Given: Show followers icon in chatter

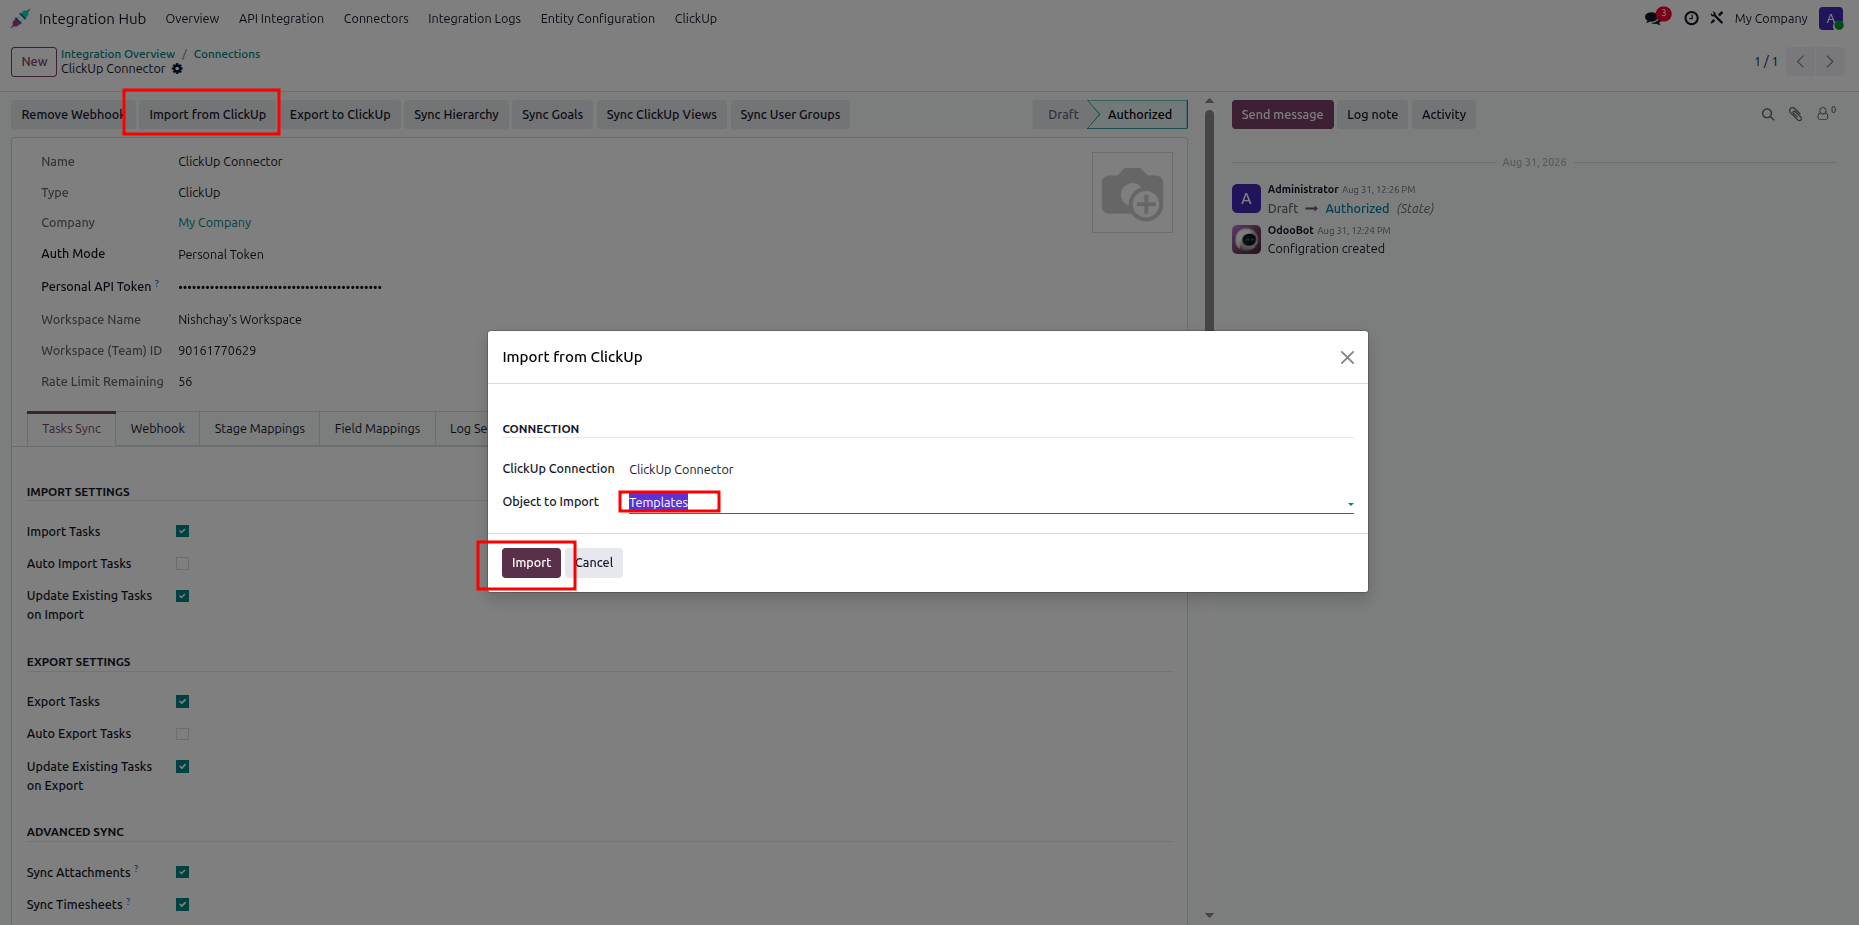Looking at the screenshot, I should click(1826, 114).
